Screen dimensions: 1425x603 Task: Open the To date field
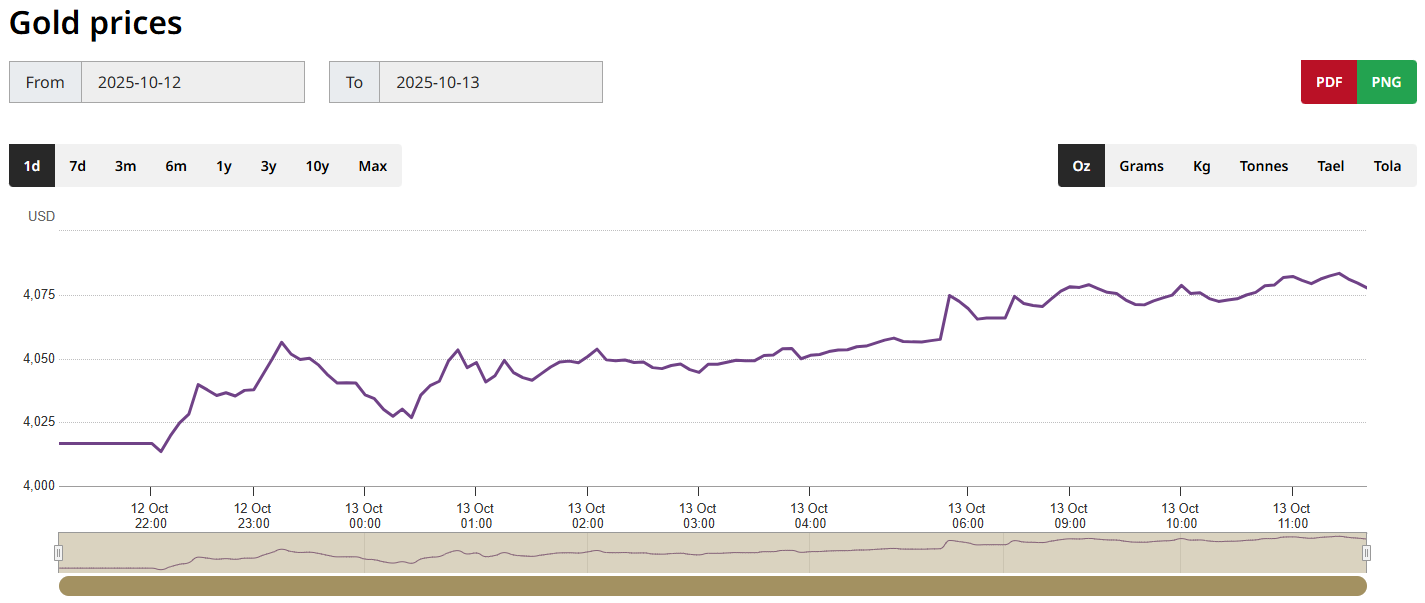coord(490,82)
